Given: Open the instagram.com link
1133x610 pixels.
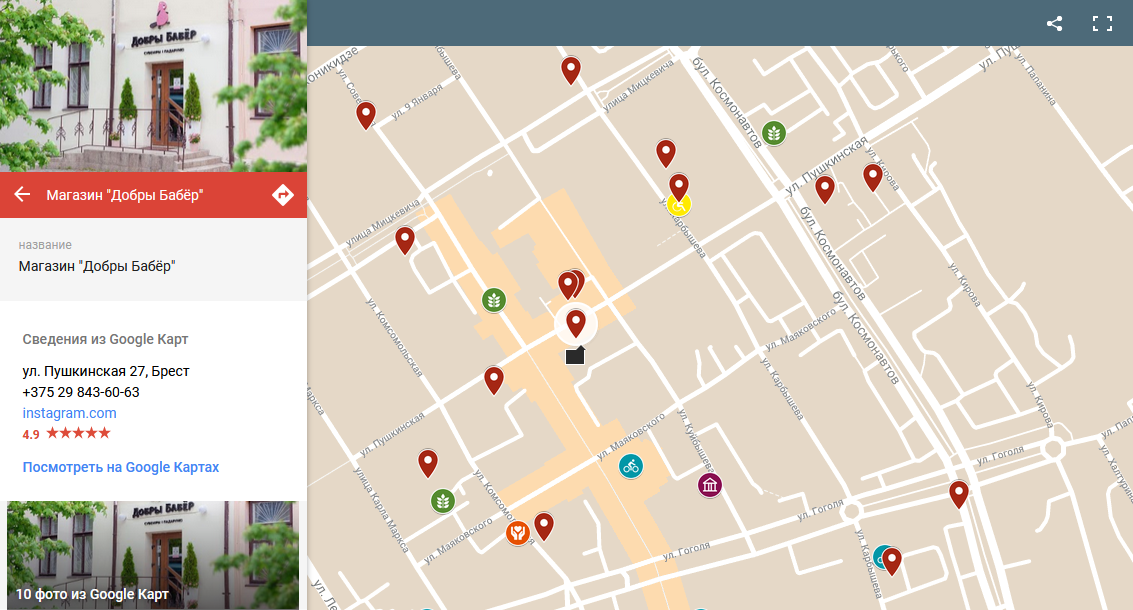Looking at the screenshot, I should tap(69, 413).
